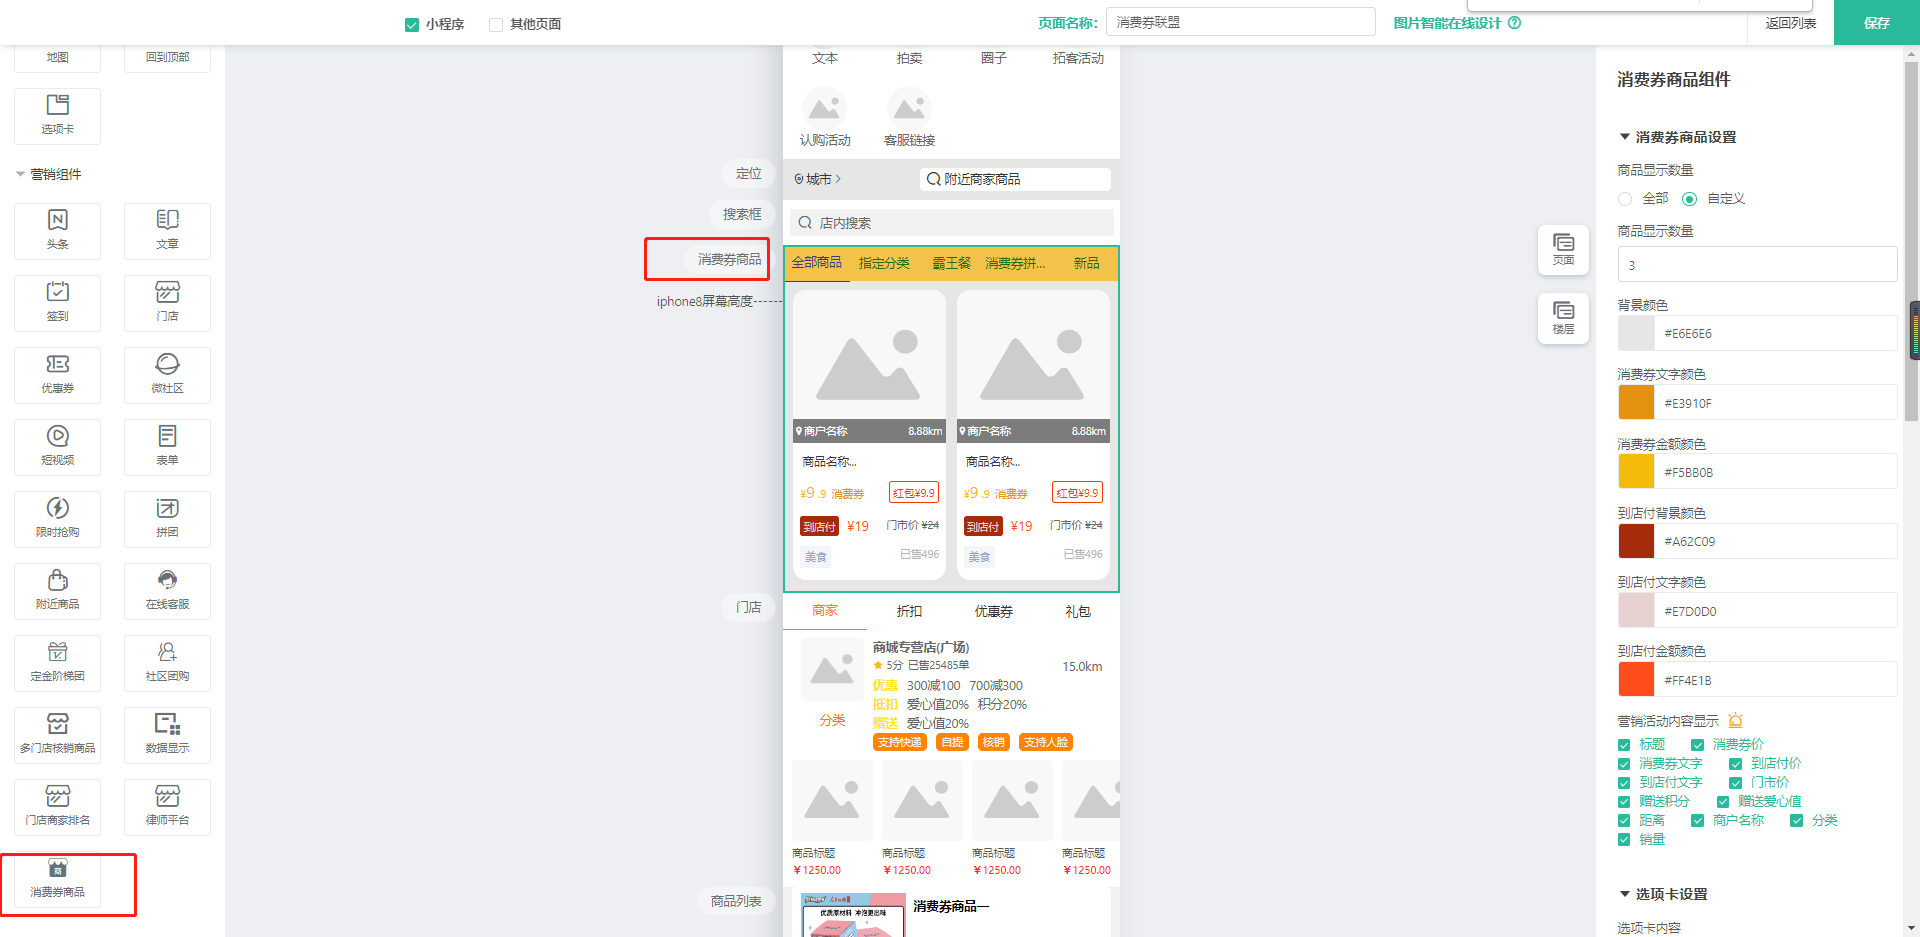Check the 其他页面 checkbox
This screenshot has width=1920, height=937.
click(496, 24)
